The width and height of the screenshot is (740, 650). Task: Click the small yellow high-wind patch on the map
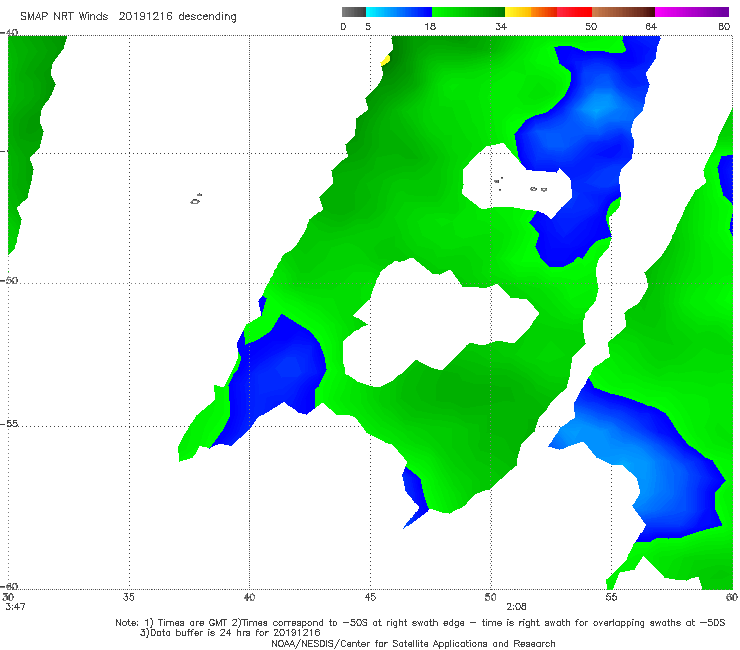click(385, 60)
